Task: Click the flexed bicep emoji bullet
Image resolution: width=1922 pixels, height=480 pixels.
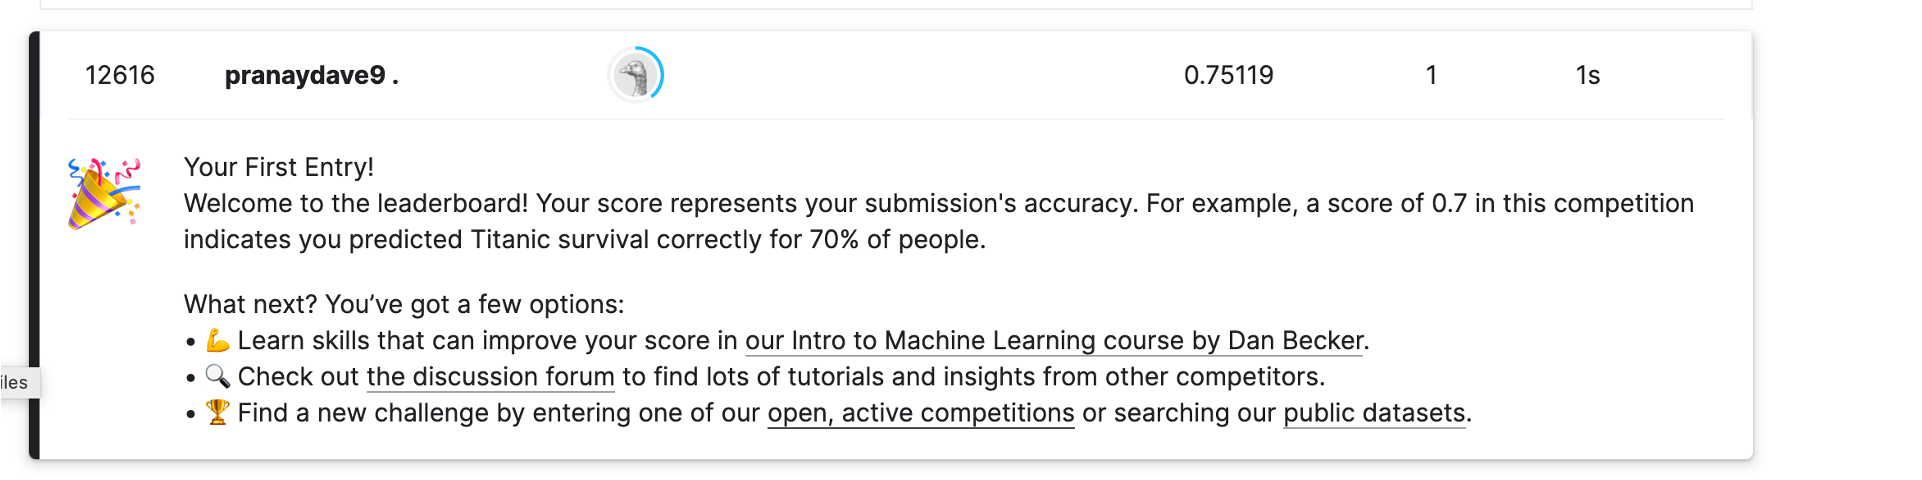Action: click(x=217, y=341)
